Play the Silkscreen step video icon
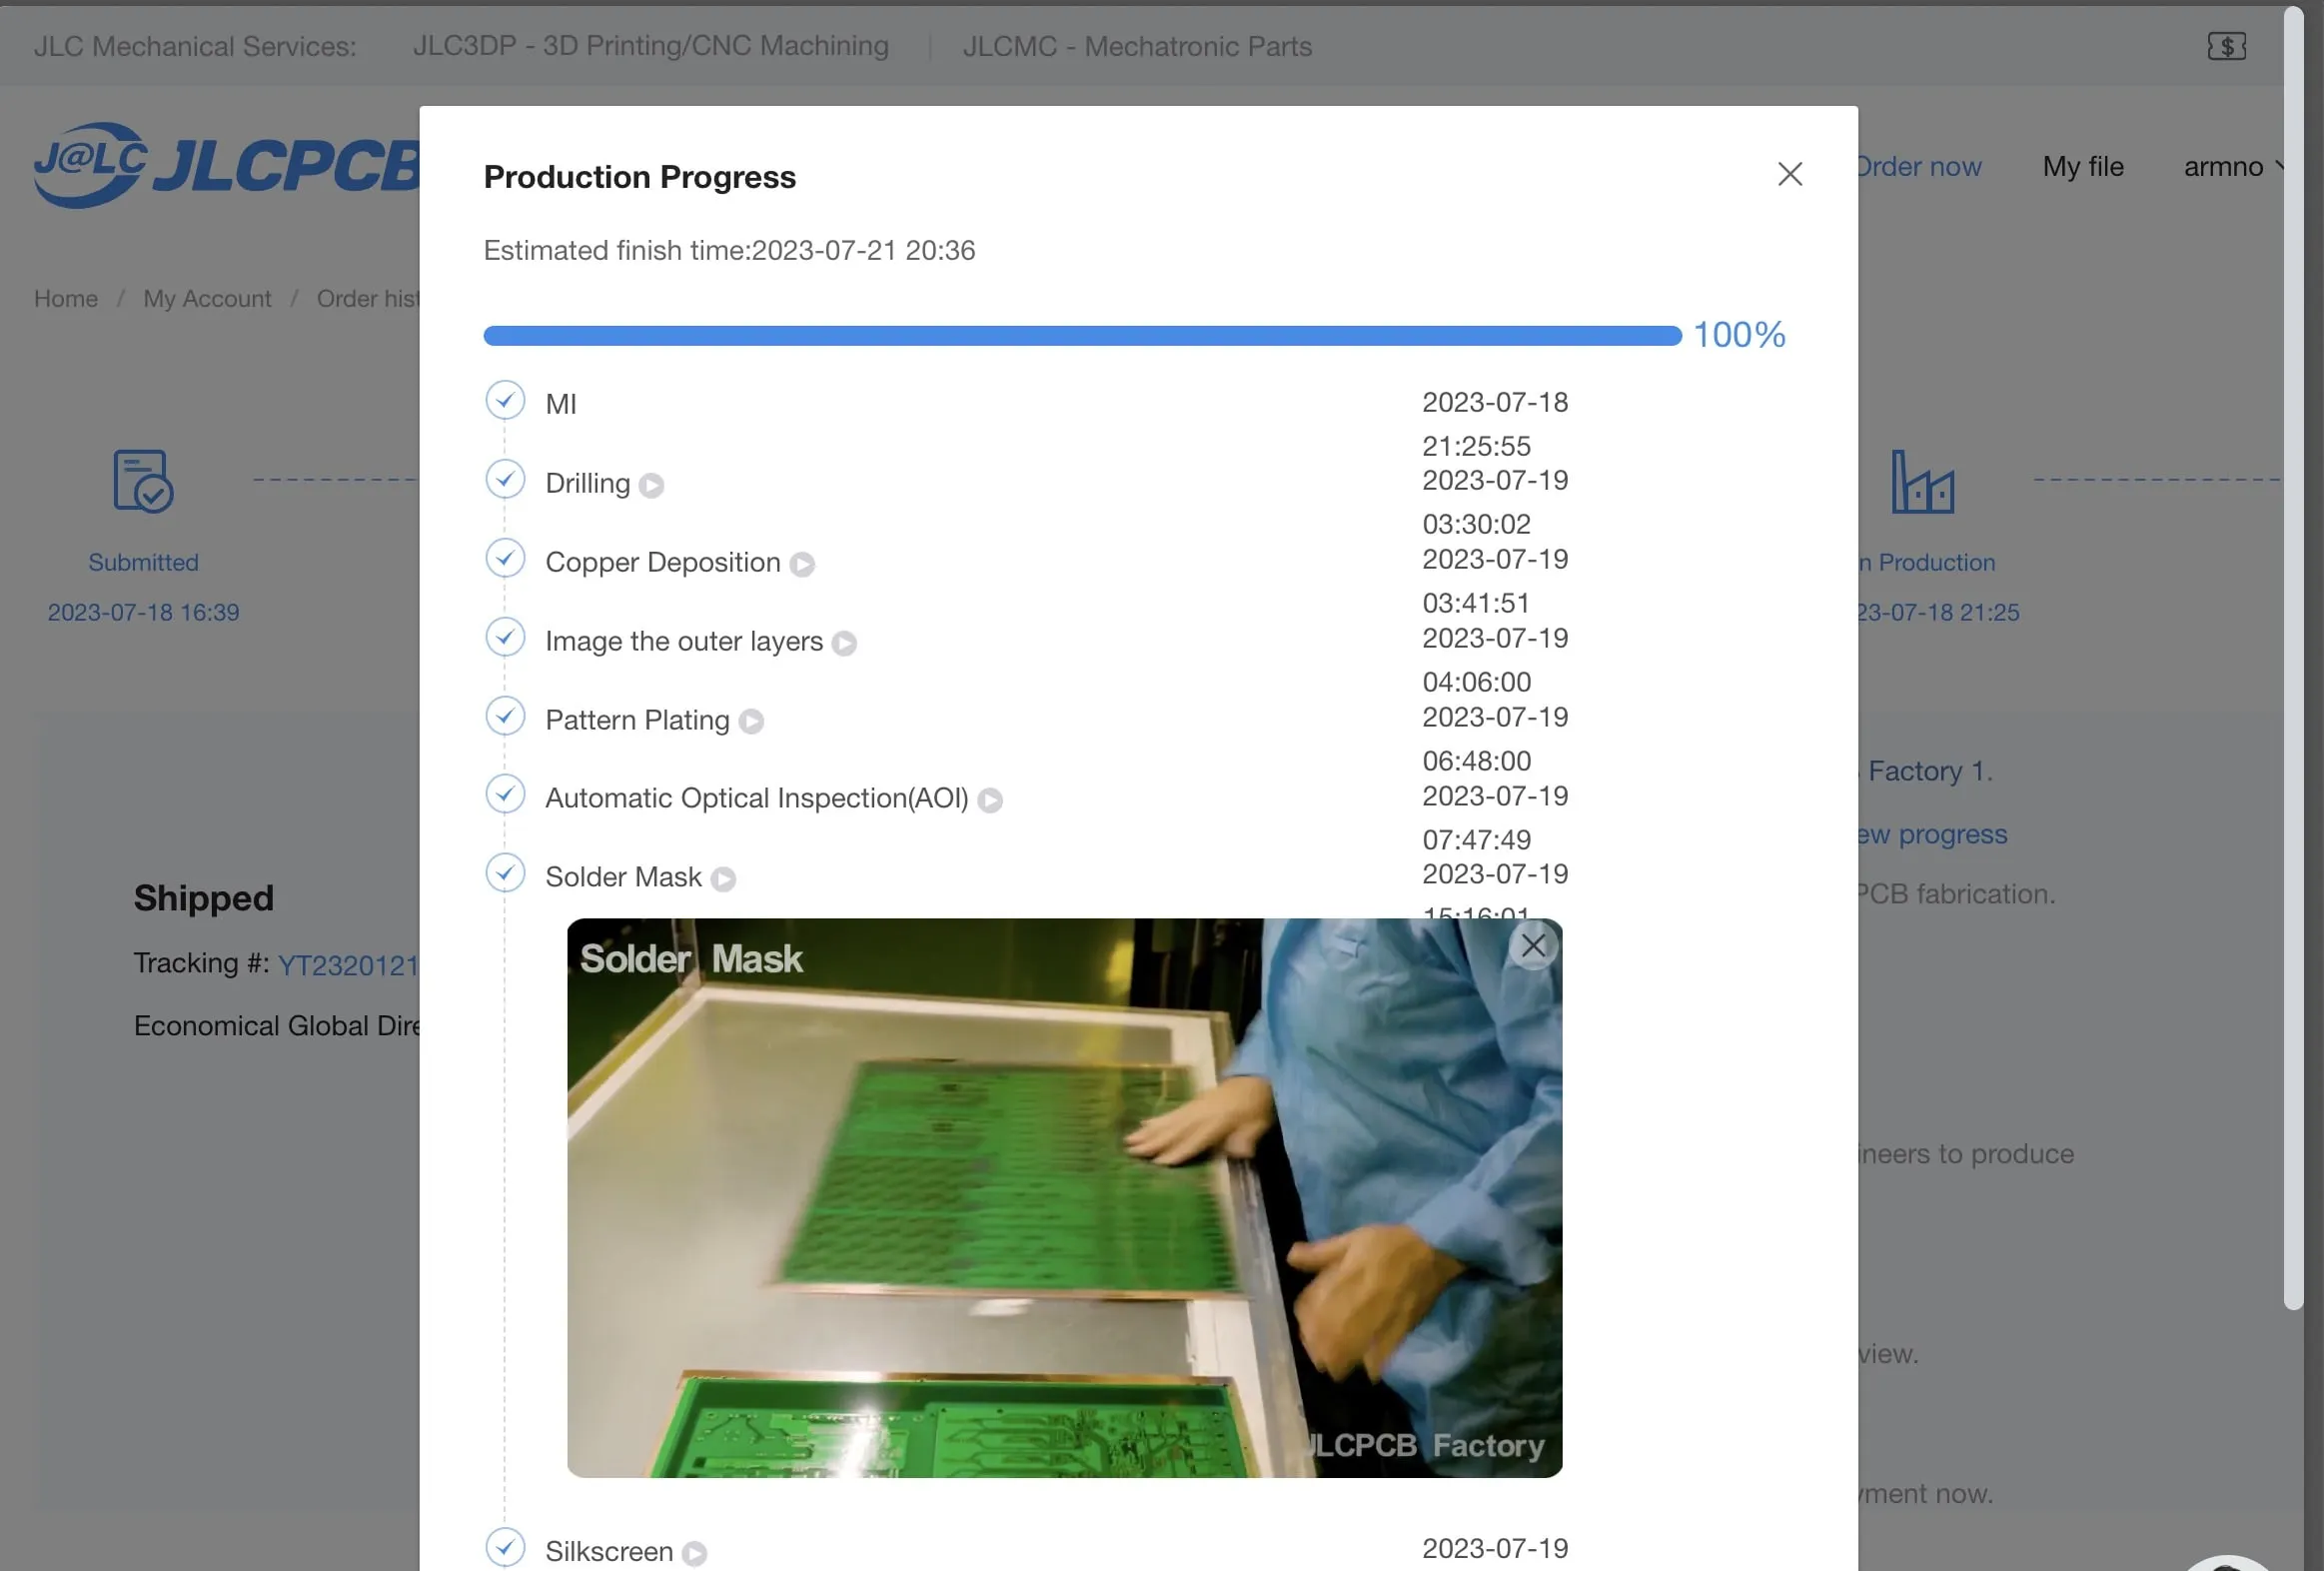The image size is (2324, 1571). pyautogui.click(x=694, y=1553)
